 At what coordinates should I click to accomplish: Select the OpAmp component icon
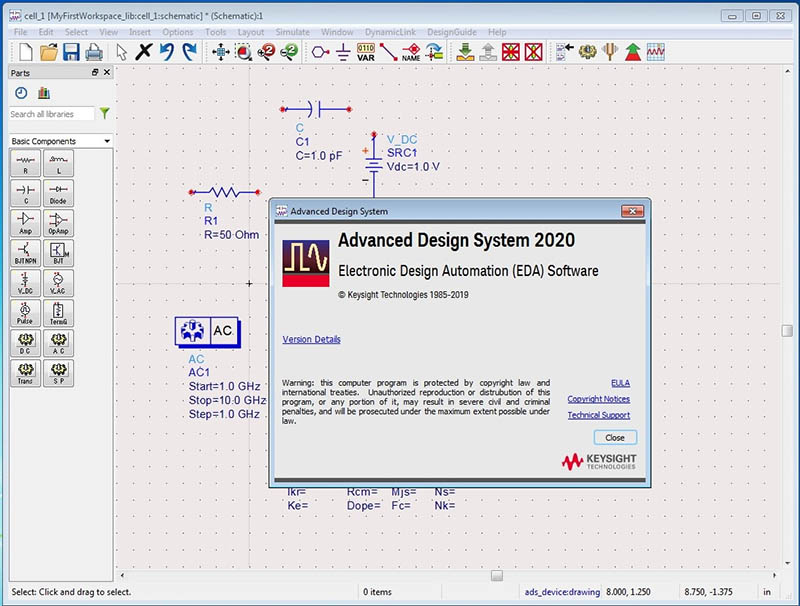click(58, 222)
